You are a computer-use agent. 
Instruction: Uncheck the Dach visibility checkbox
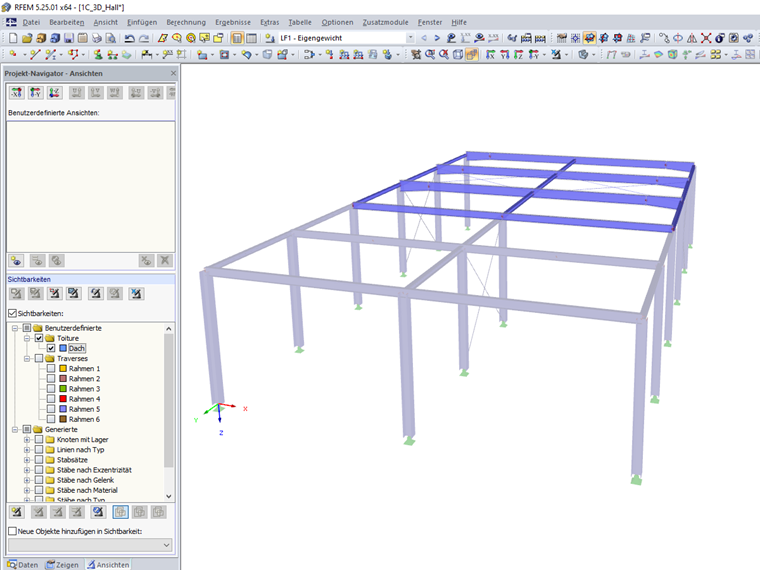(x=51, y=348)
